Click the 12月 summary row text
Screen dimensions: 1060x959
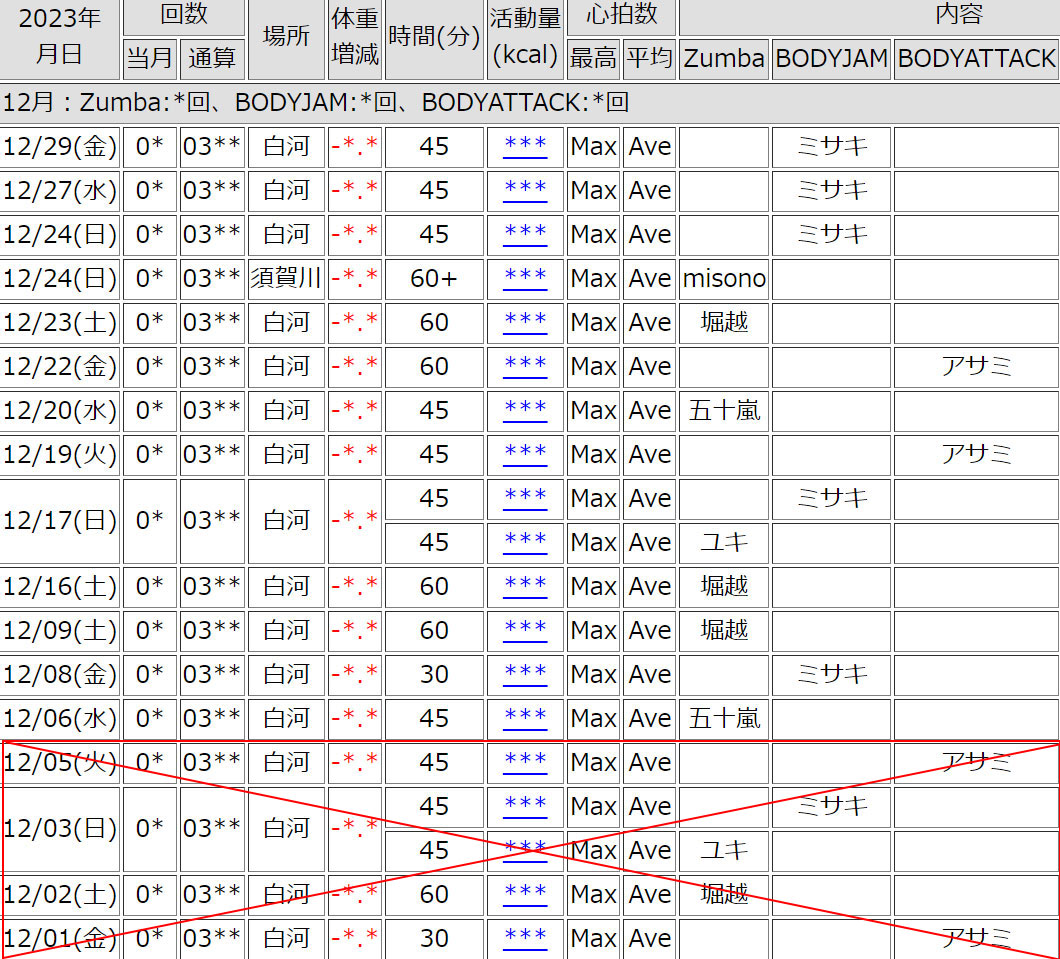316,103
